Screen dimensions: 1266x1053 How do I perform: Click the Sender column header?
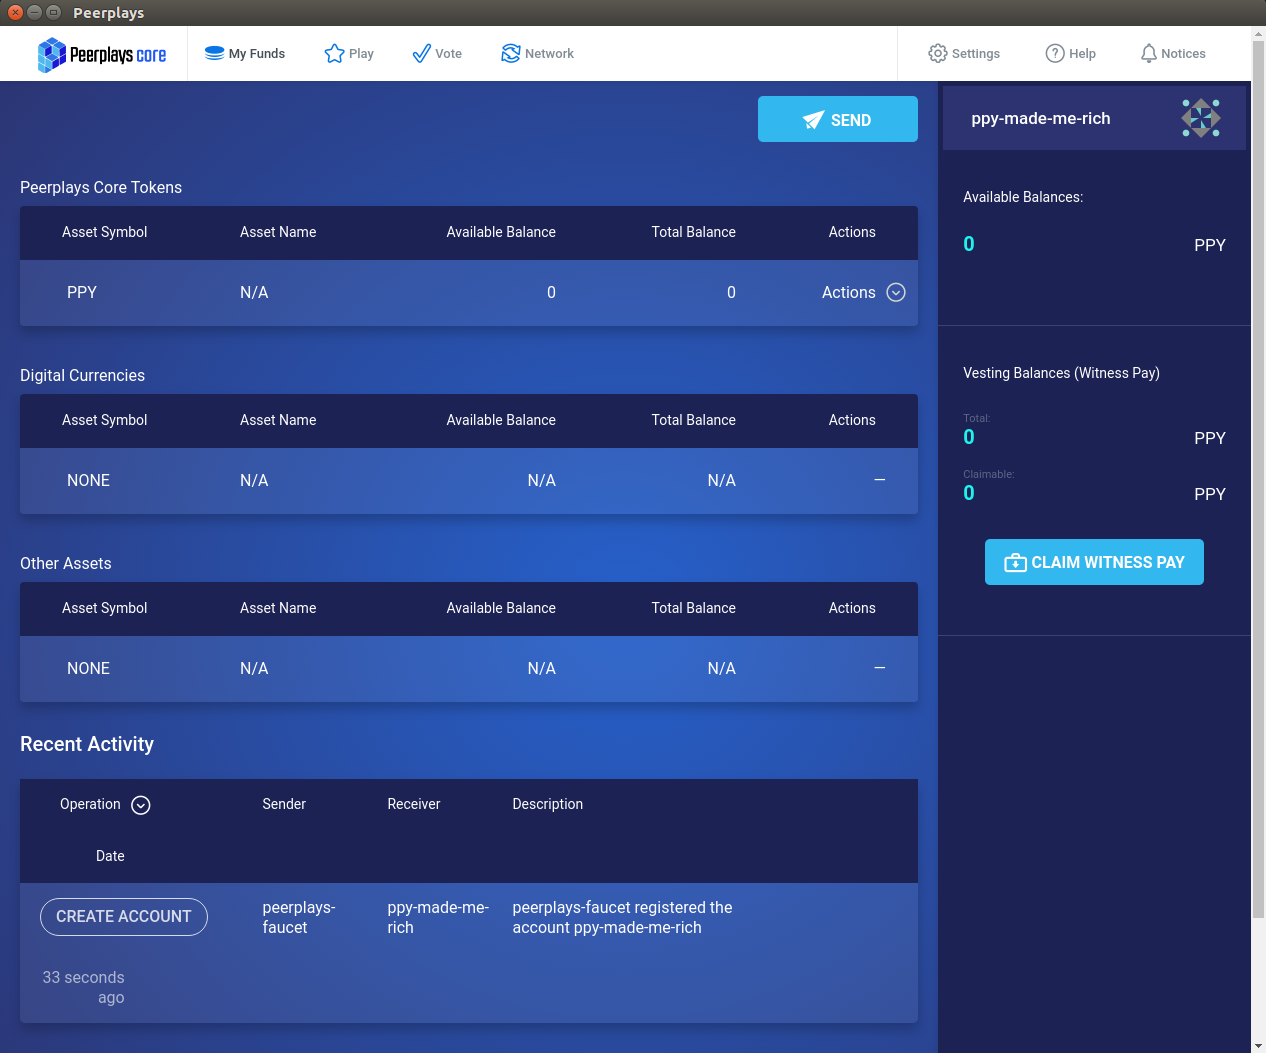(284, 804)
